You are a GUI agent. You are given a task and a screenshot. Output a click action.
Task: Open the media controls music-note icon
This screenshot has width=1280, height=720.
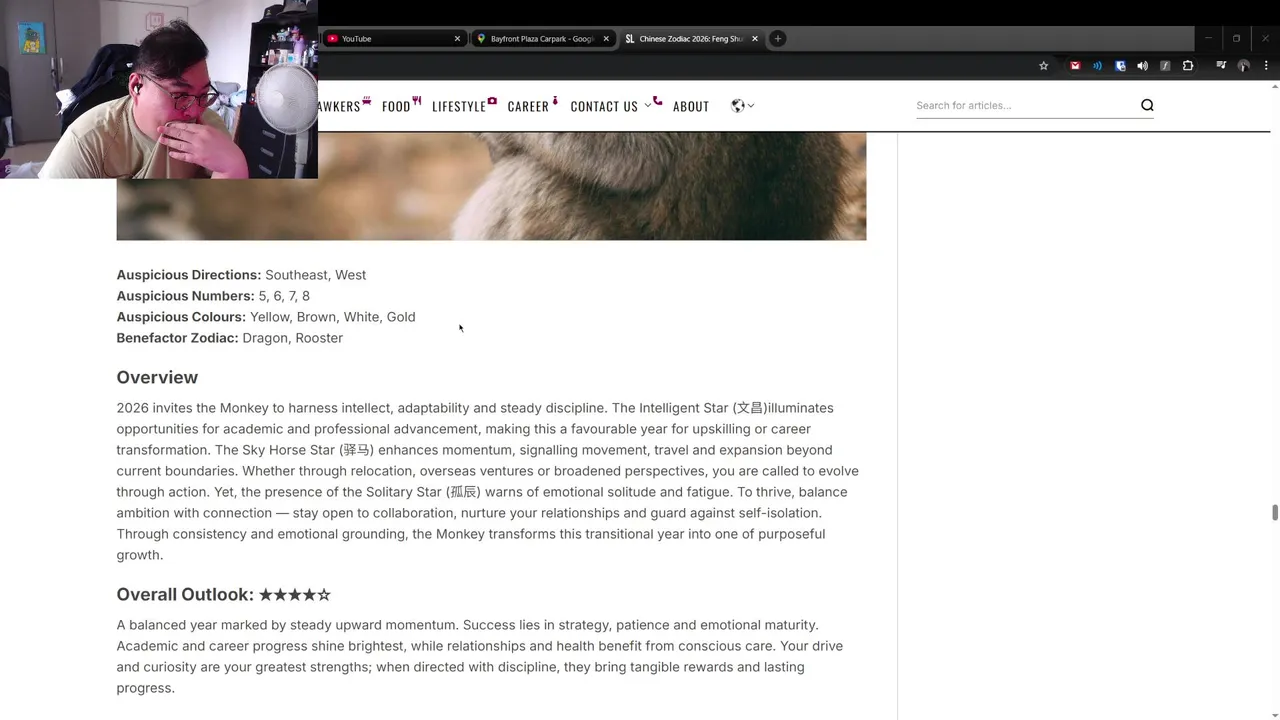[x=1221, y=66]
